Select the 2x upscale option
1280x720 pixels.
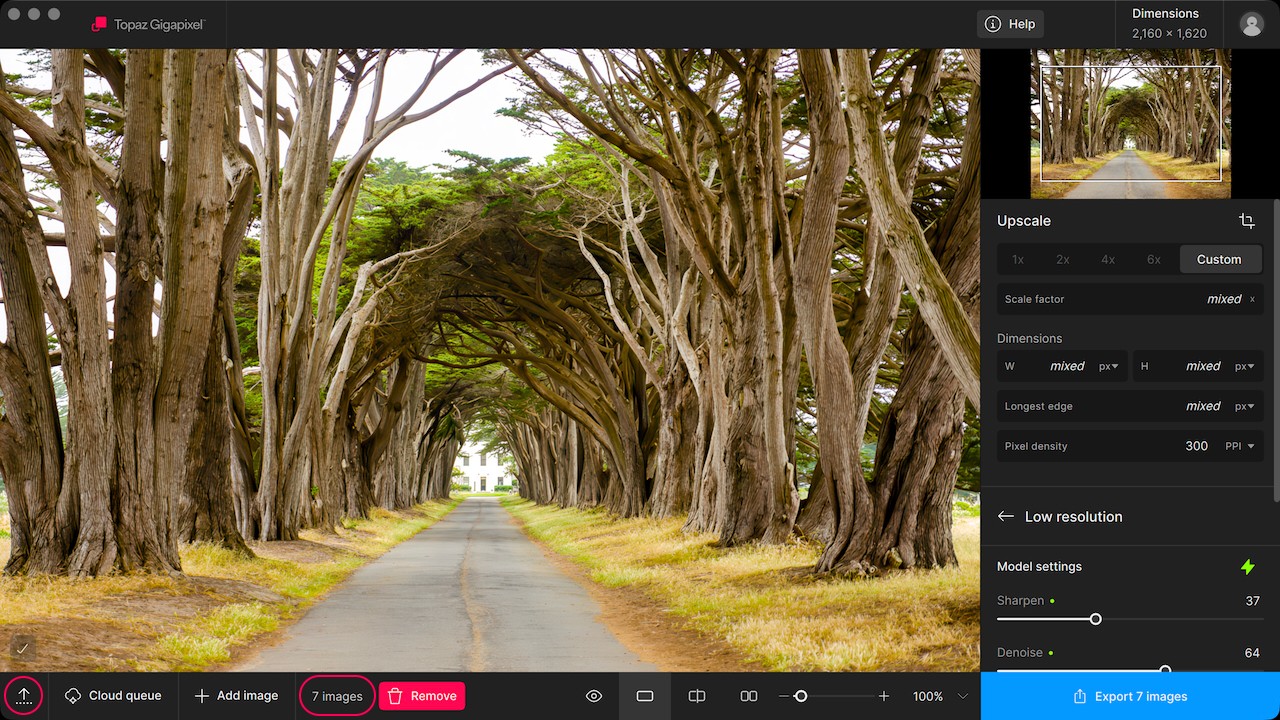coord(1063,259)
